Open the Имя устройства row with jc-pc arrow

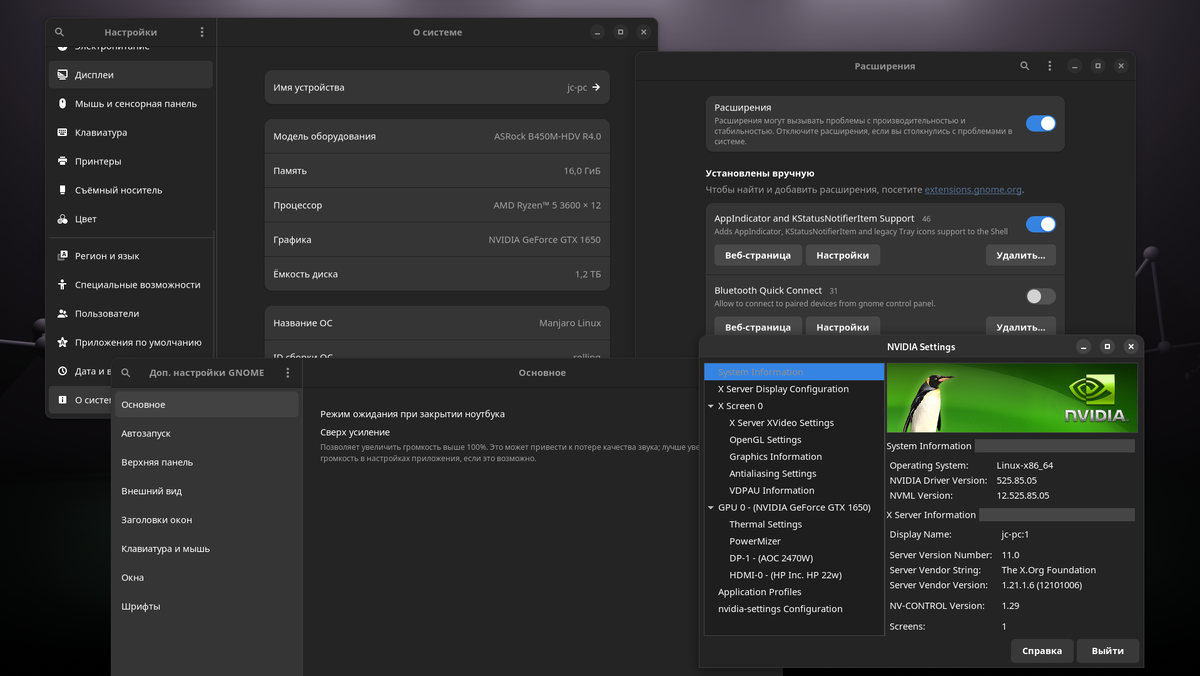[x=437, y=88]
